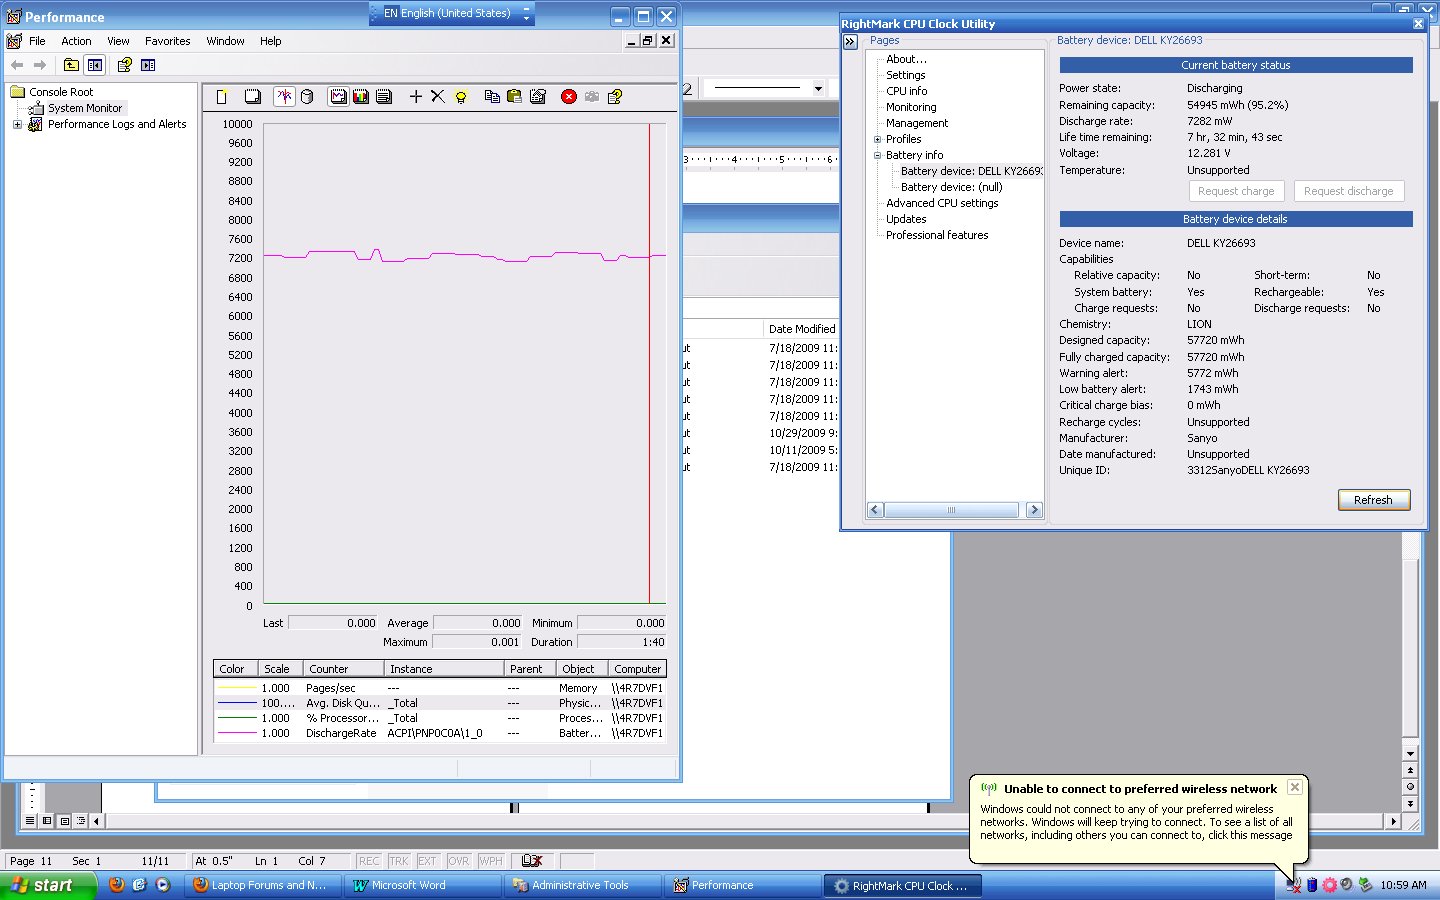
Task: Click the Date Modified column header
Action: (801, 329)
